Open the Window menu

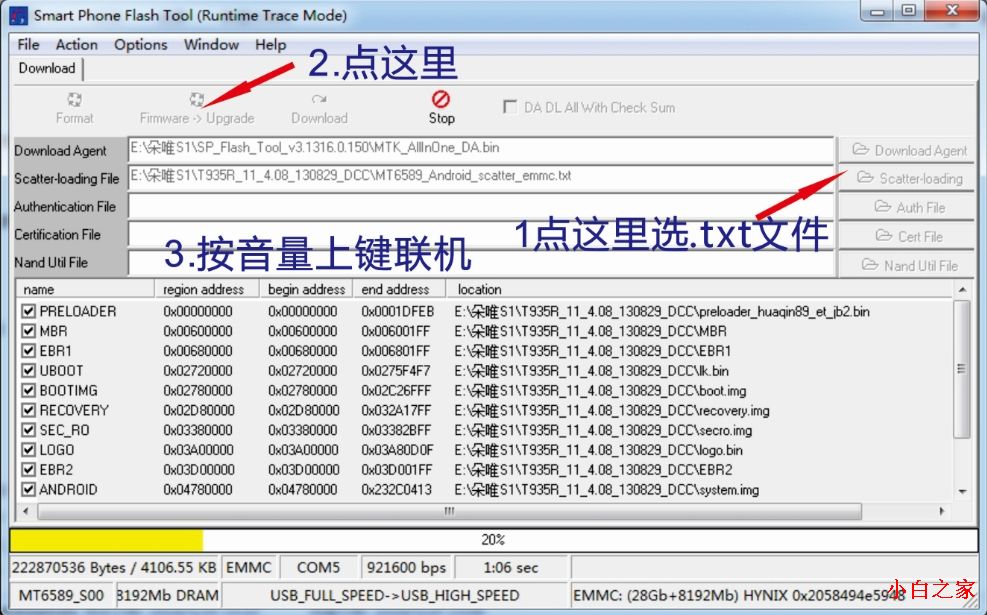tap(212, 45)
